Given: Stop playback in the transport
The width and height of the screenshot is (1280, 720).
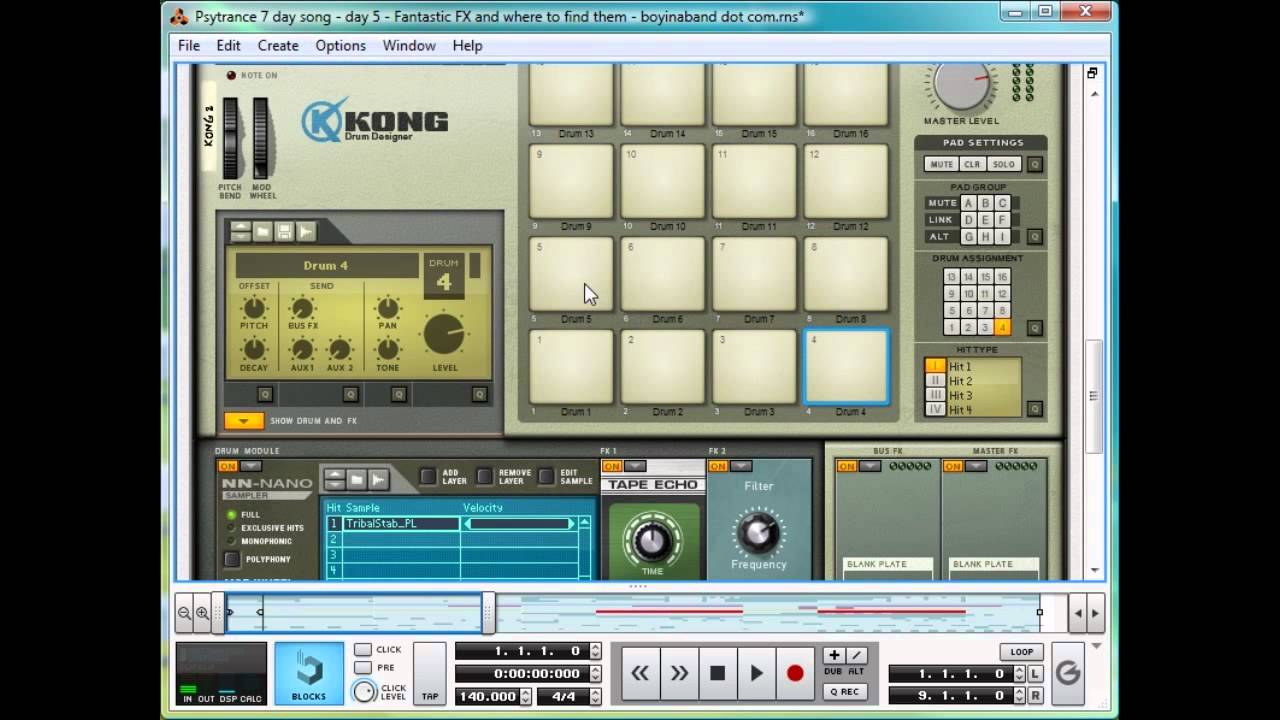Looking at the screenshot, I should point(717,673).
